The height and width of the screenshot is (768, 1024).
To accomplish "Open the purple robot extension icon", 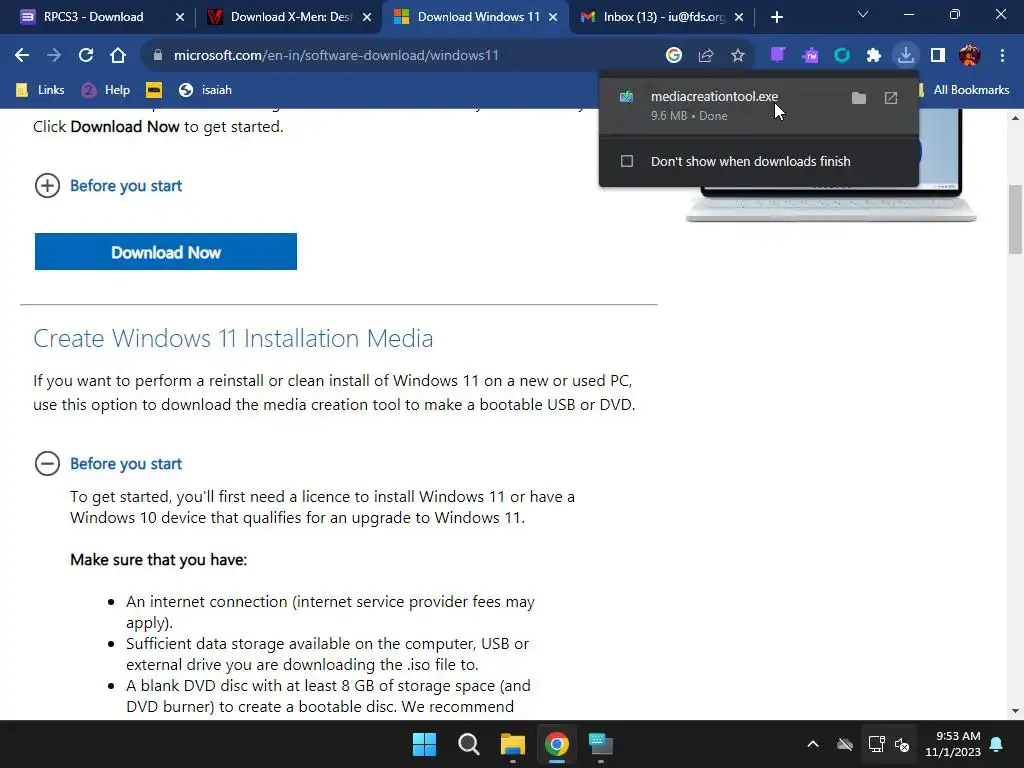I will [810, 56].
